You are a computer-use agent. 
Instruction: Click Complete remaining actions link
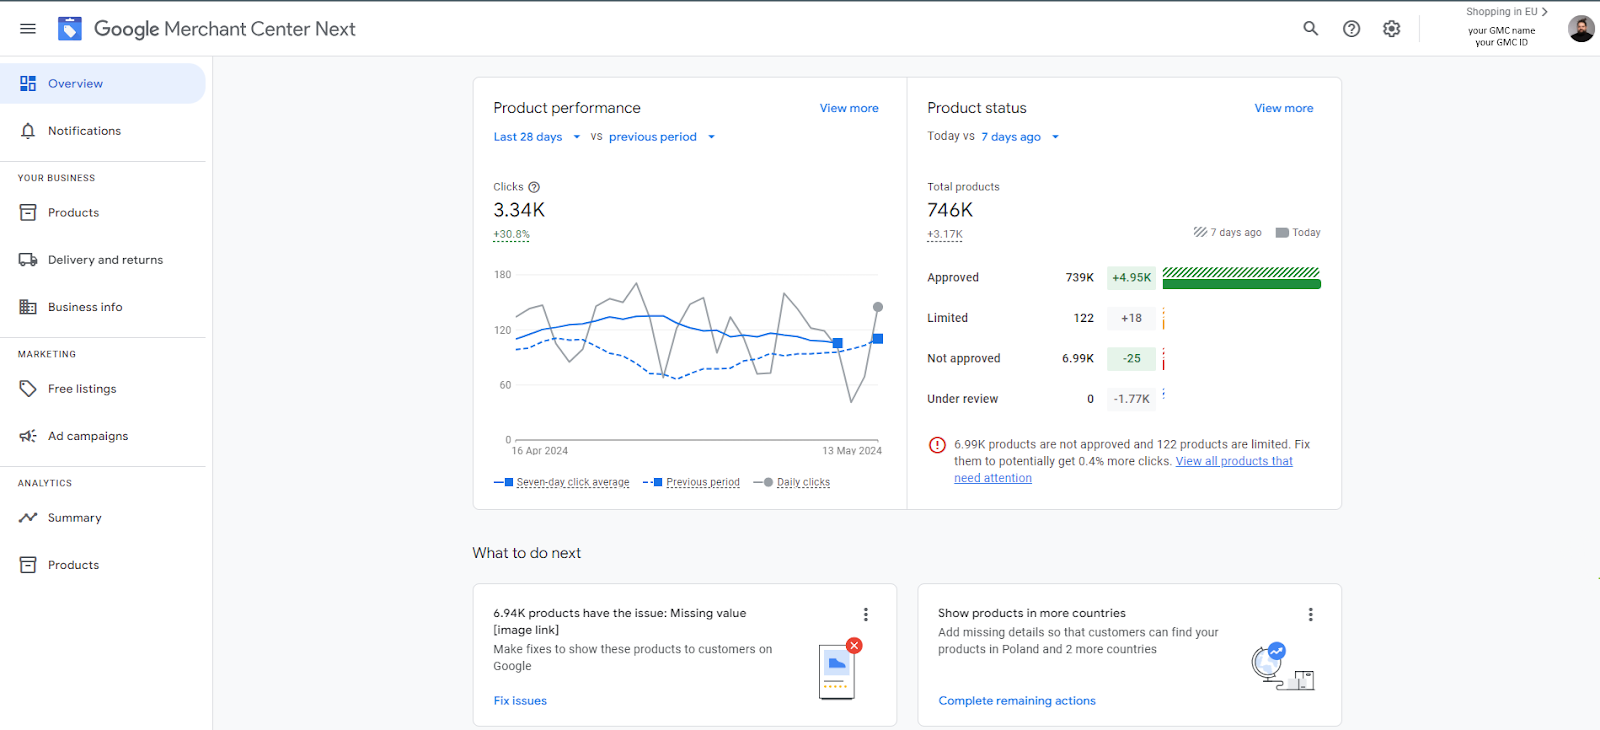pos(1016,701)
